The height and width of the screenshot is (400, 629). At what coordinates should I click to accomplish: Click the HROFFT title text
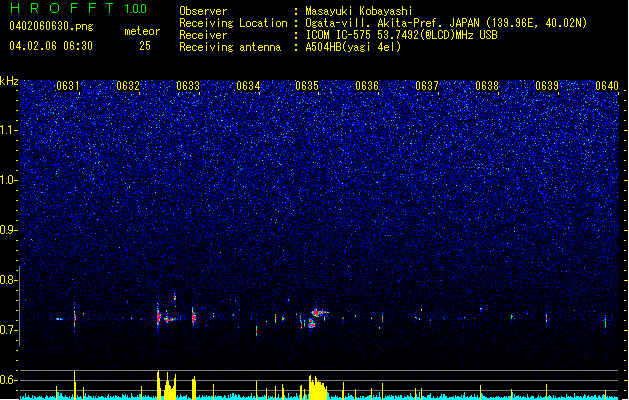click(x=62, y=8)
